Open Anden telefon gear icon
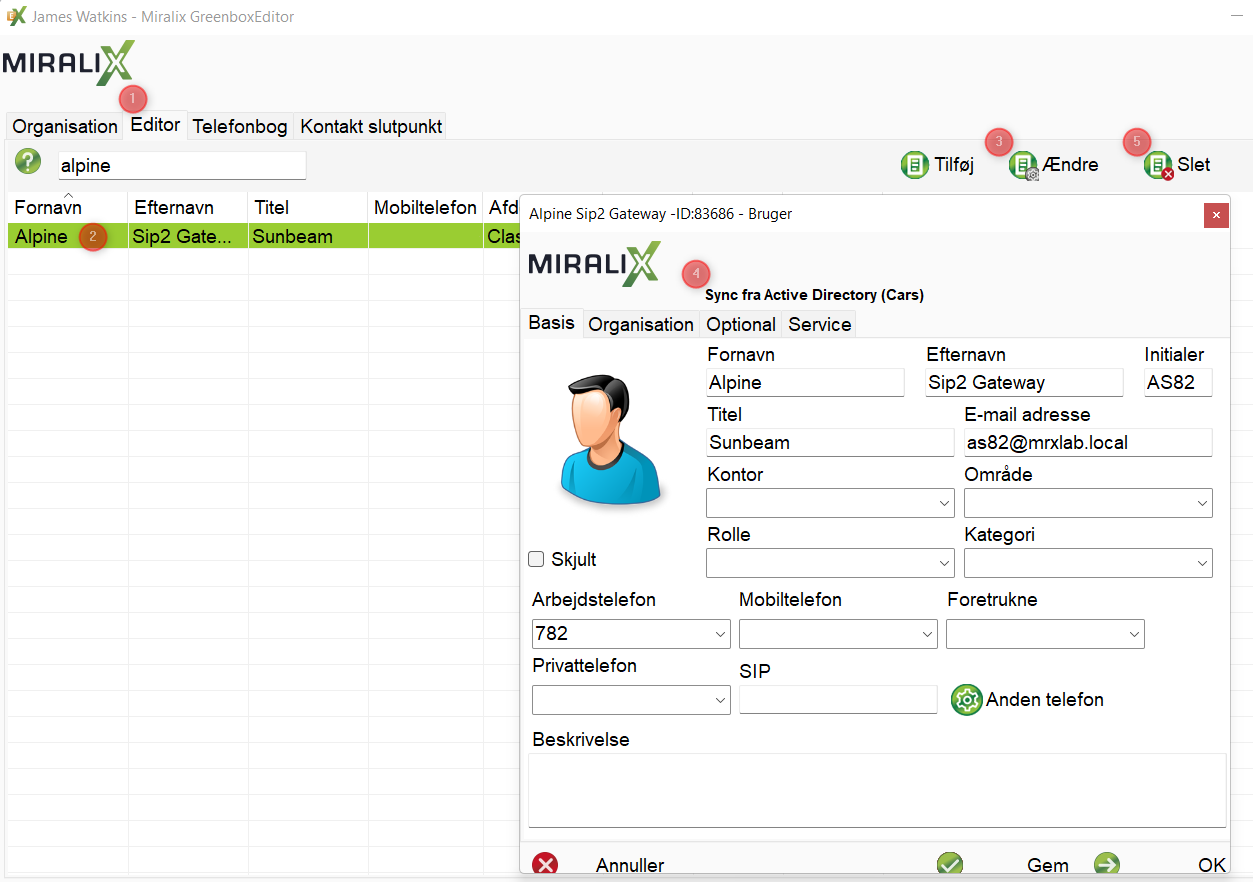The width and height of the screenshot is (1253, 882). click(x=966, y=700)
